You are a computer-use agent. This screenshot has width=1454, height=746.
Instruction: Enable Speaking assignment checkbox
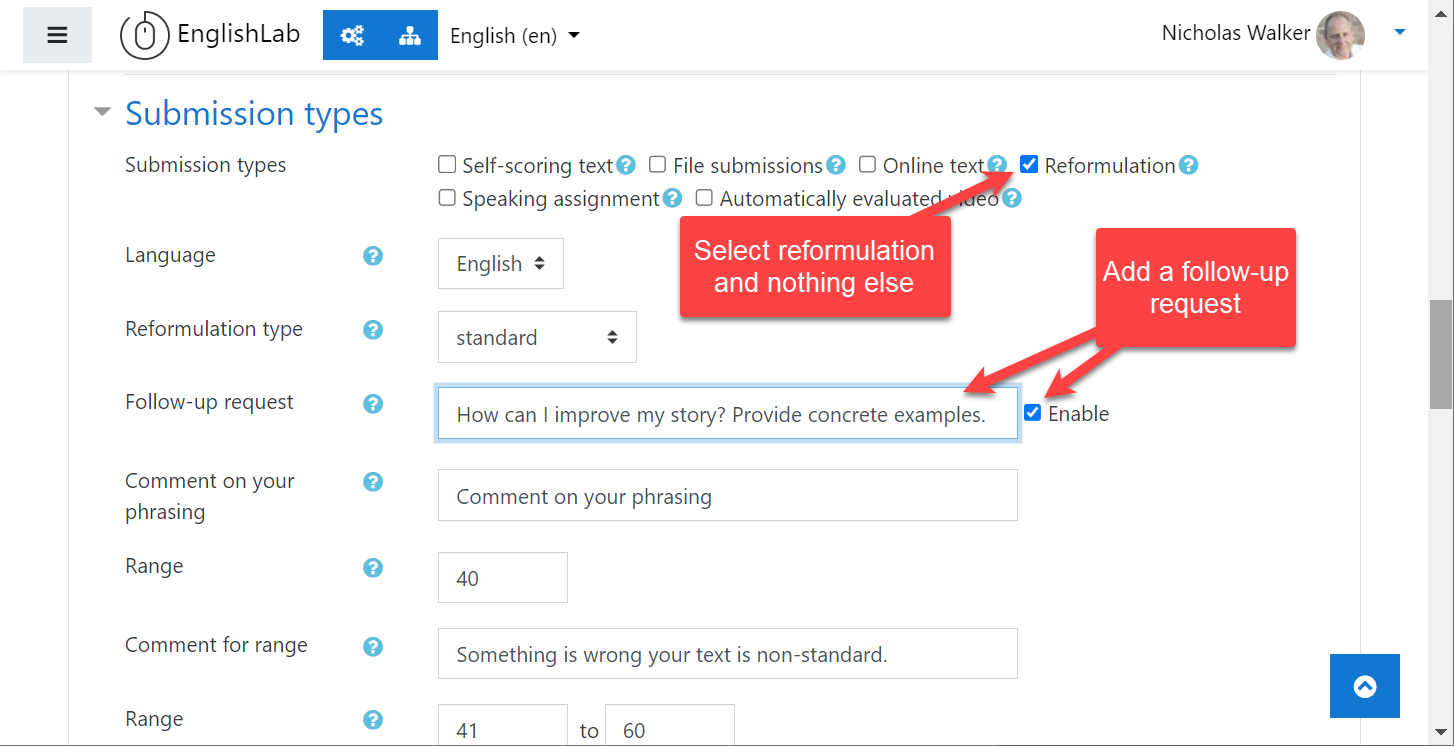point(447,197)
